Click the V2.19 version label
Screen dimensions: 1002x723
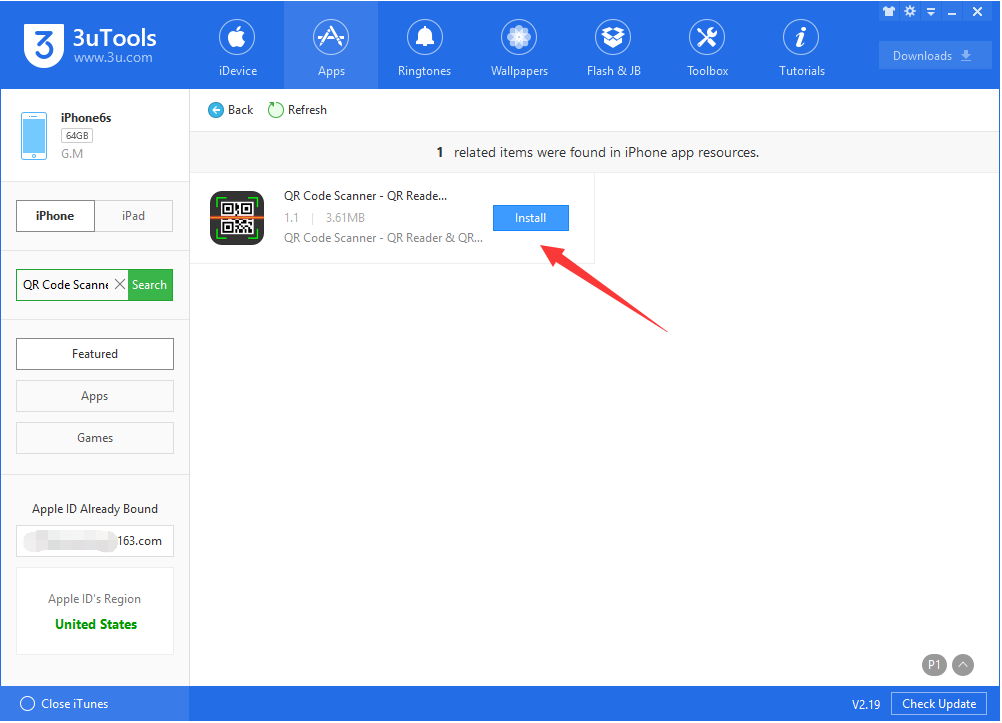pyautogui.click(x=866, y=704)
